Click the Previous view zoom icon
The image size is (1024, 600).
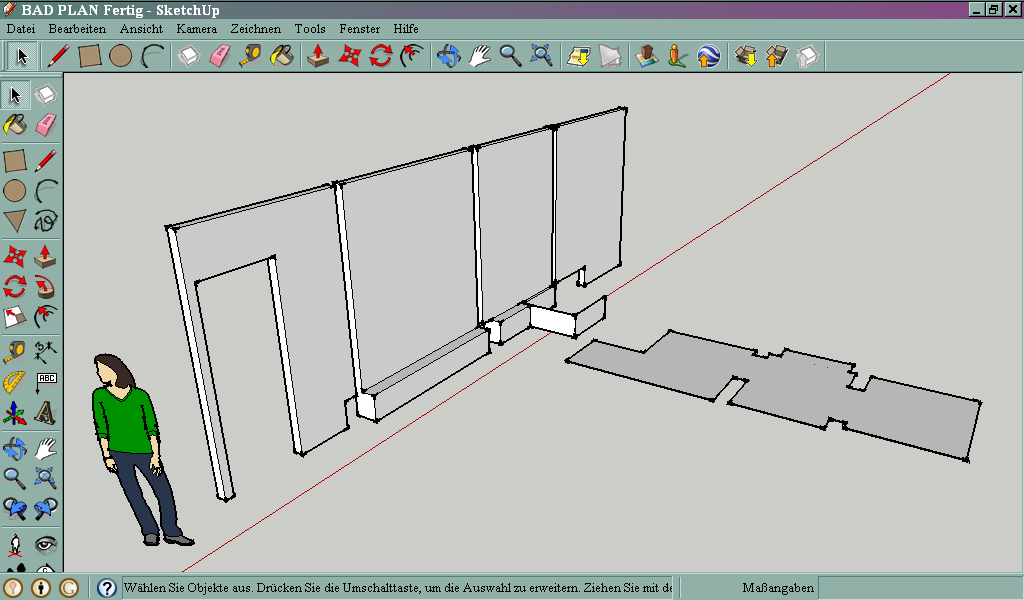(14, 509)
